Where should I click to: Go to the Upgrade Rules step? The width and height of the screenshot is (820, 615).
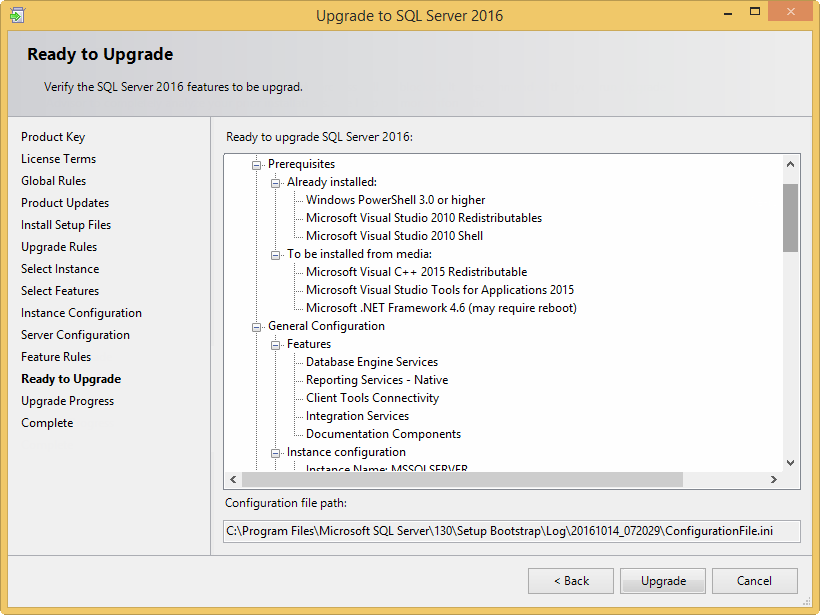tap(59, 247)
